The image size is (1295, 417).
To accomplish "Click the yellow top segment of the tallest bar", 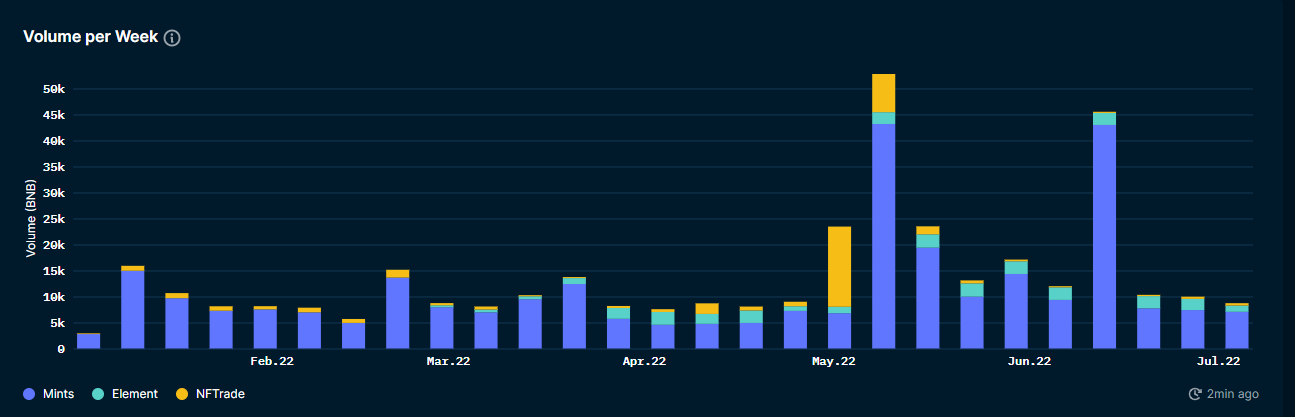I will click(883, 93).
